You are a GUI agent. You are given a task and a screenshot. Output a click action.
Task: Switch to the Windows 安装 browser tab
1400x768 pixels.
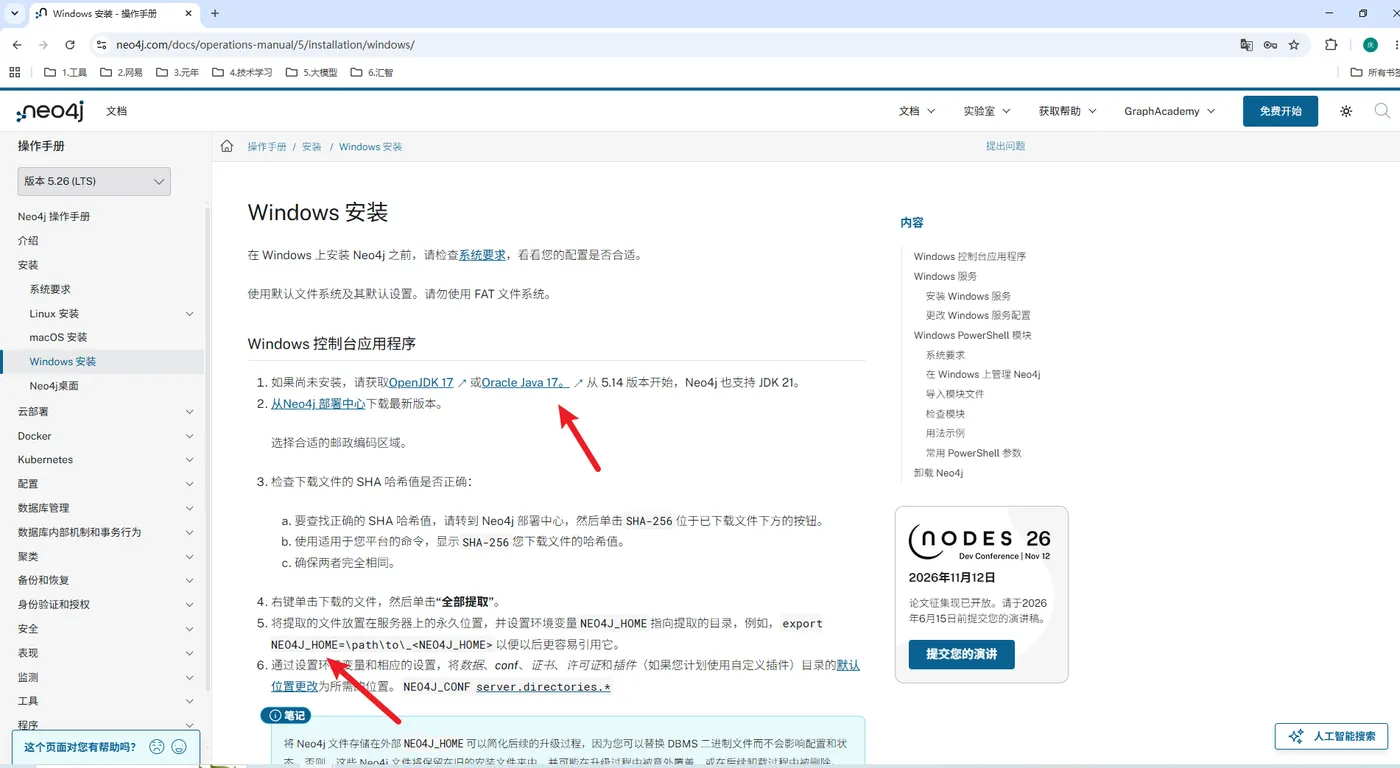coord(113,14)
